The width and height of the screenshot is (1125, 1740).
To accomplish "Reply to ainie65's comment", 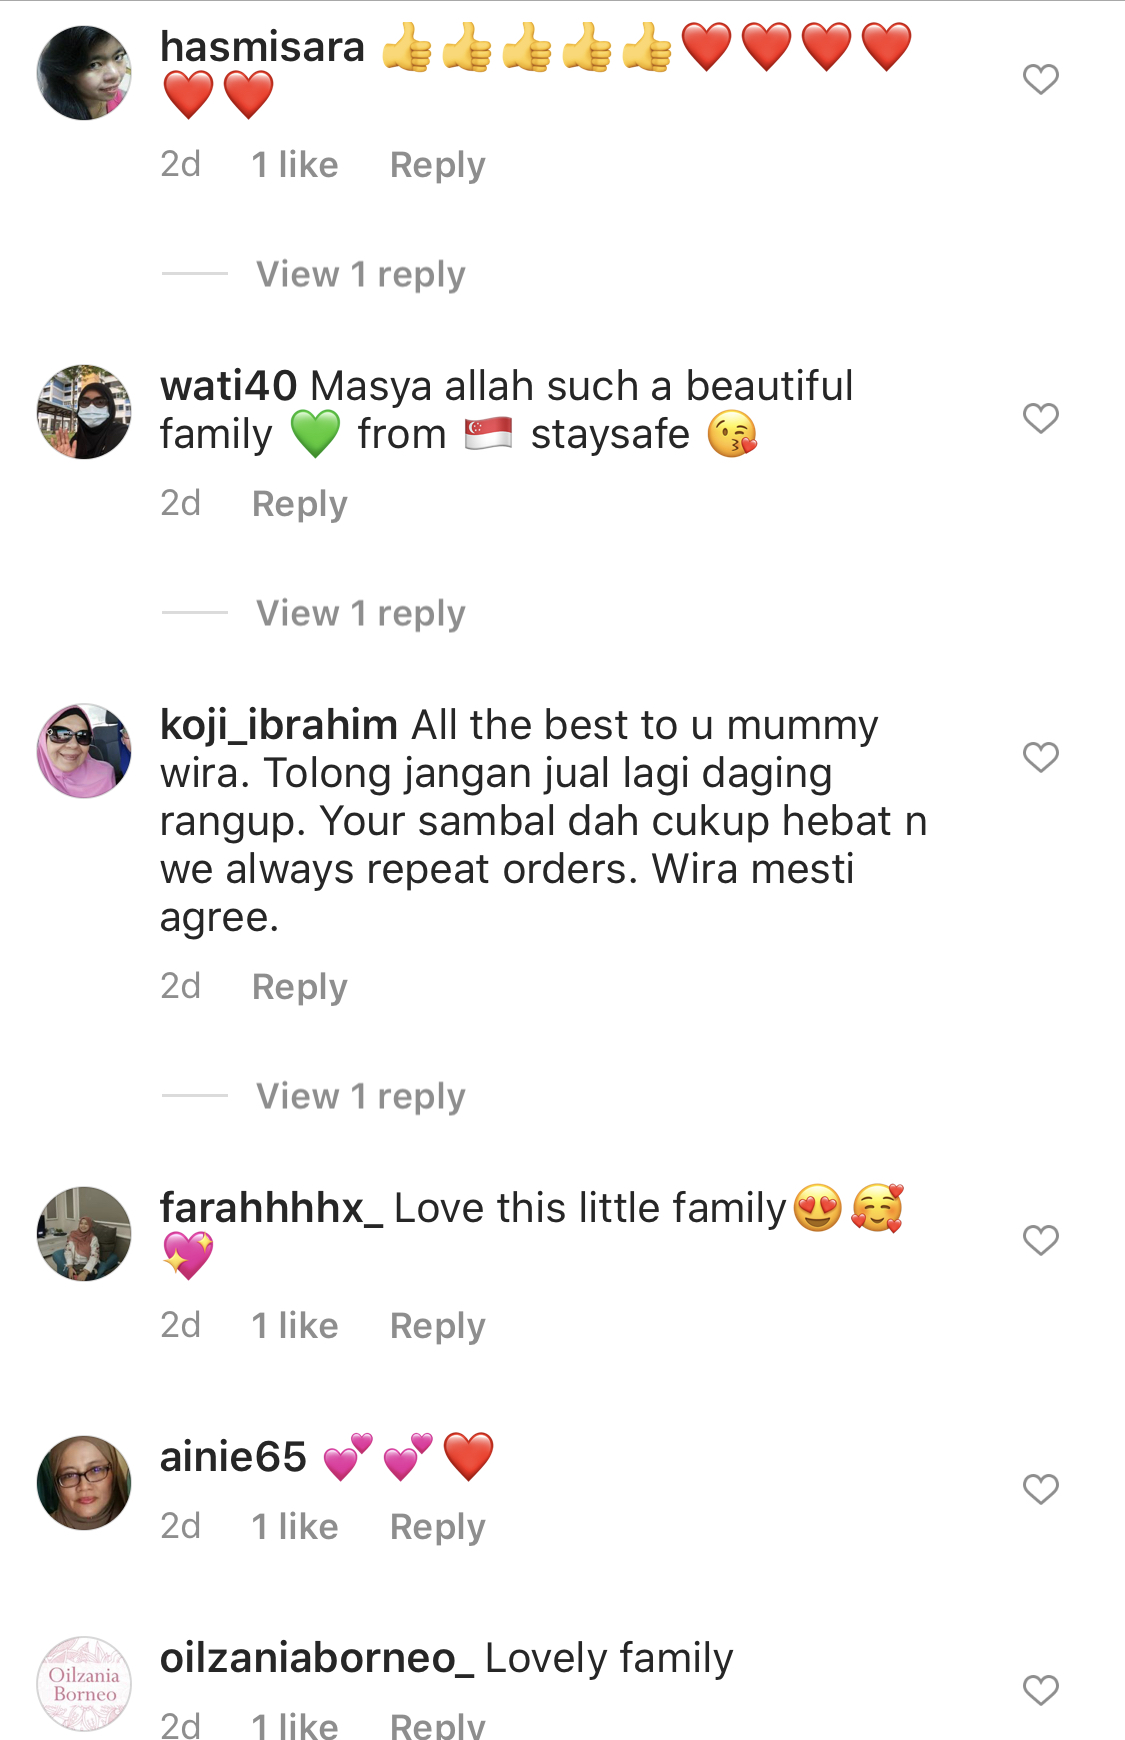I will pyautogui.click(x=437, y=1527).
